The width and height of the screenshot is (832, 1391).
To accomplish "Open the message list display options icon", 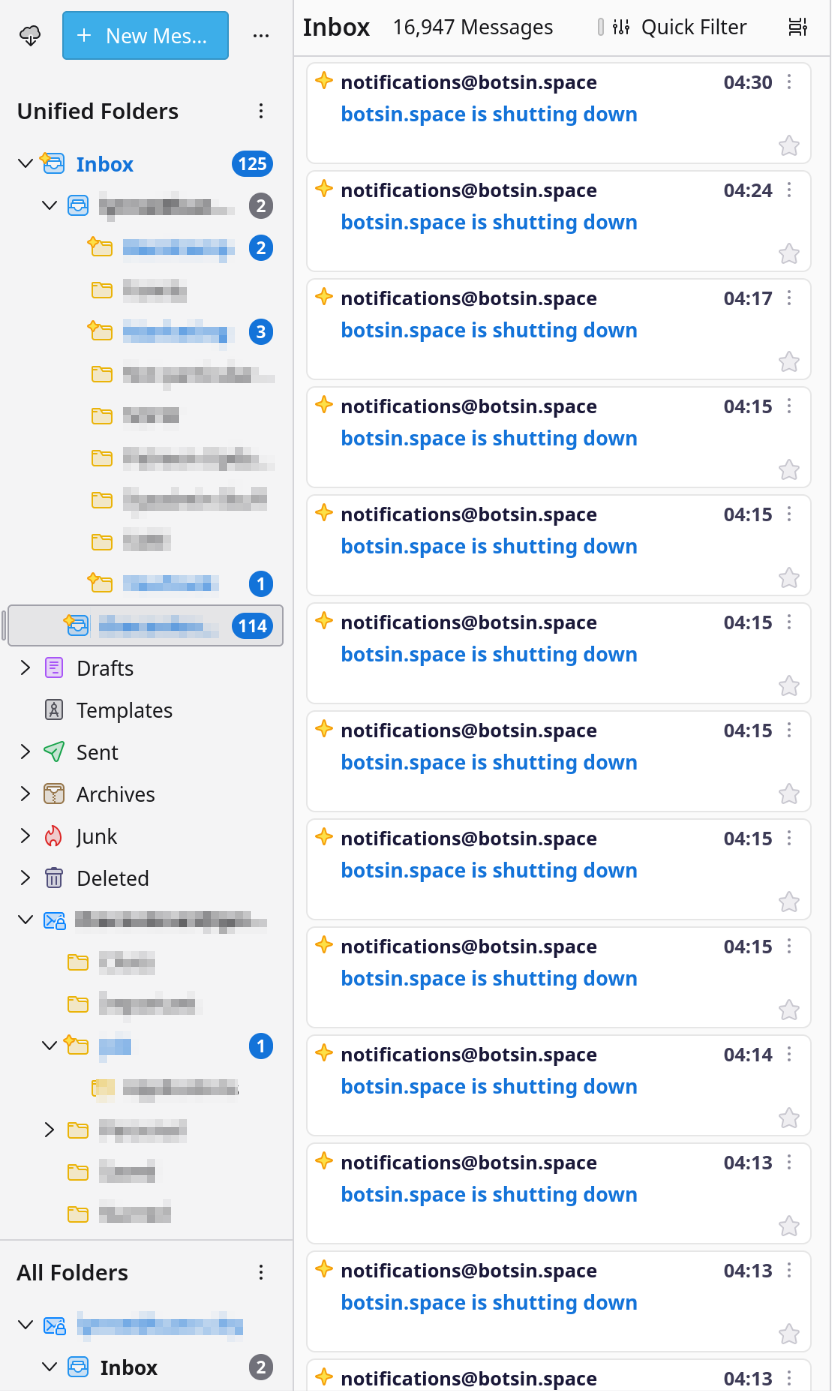I will (x=797, y=28).
